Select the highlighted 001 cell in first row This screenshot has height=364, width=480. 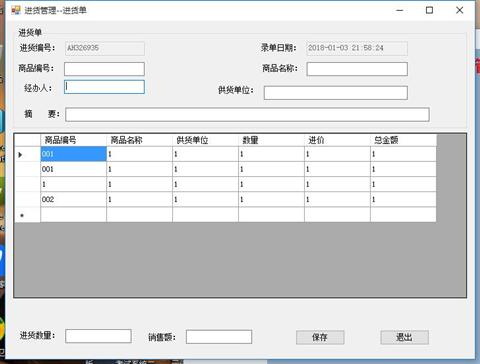coord(73,154)
